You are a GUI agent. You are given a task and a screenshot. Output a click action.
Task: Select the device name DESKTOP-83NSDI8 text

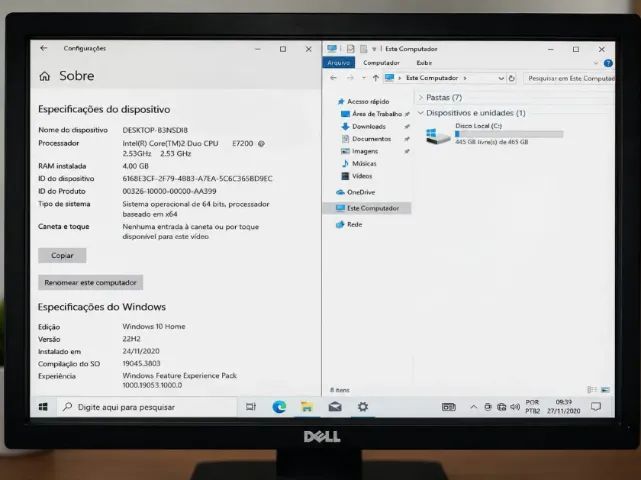point(155,130)
